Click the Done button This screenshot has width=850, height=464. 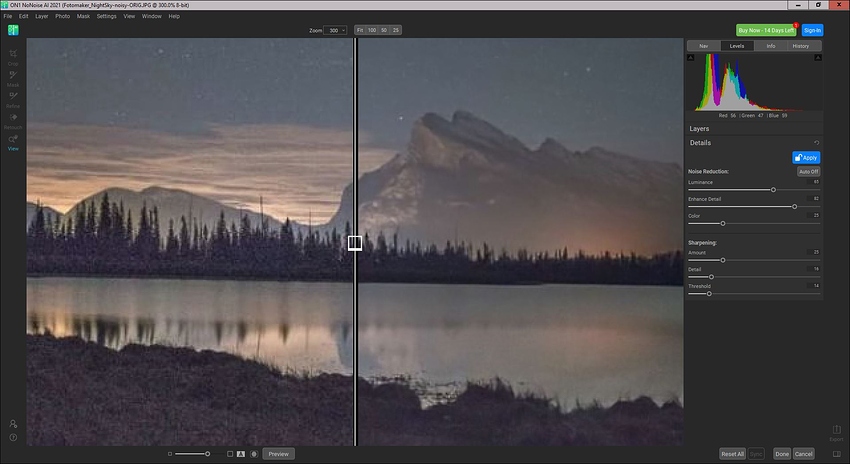pos(782,454)
